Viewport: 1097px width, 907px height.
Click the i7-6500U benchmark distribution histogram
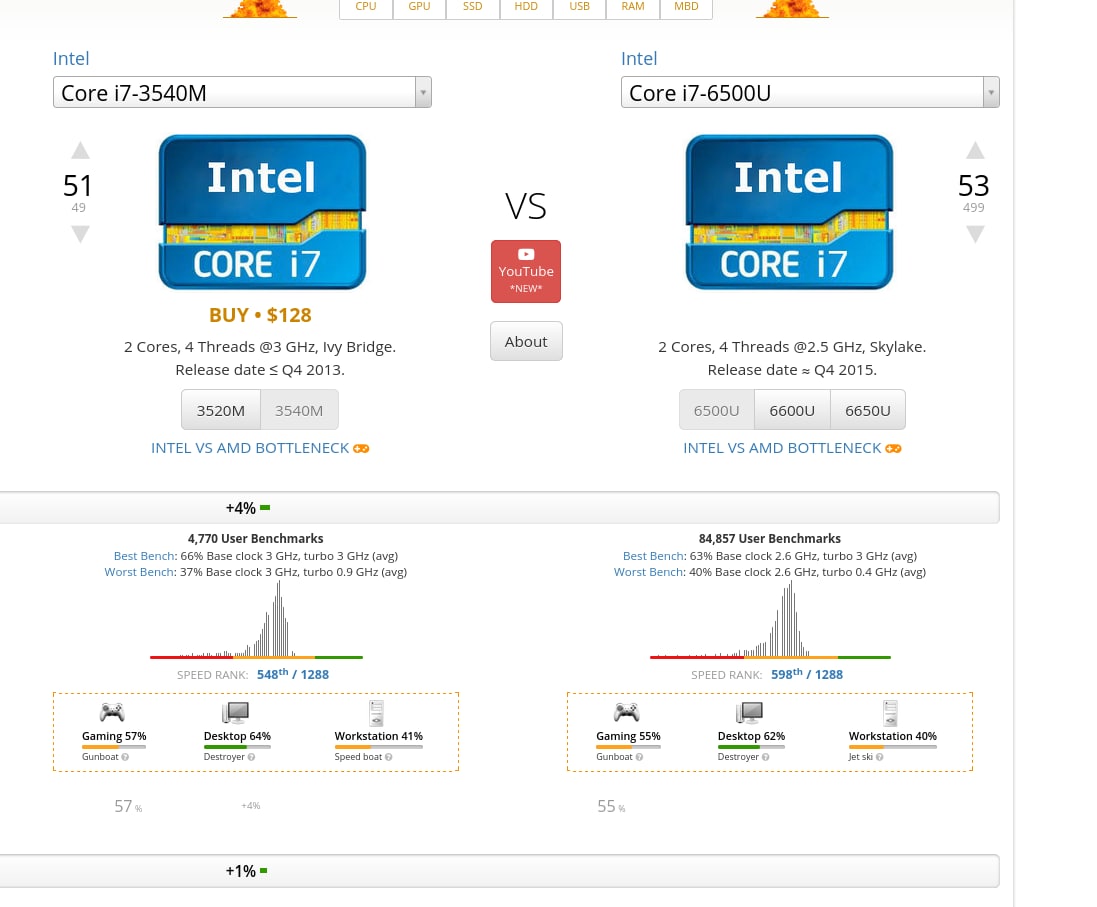770,620
